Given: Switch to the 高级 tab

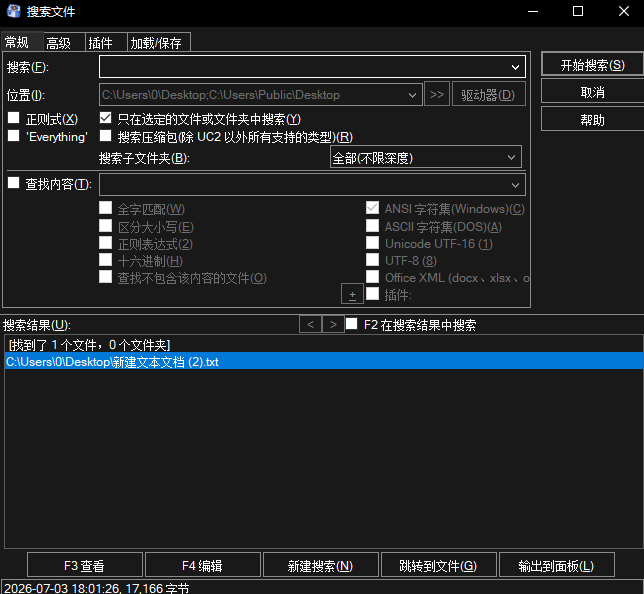Looking at the screenshot, I should pyautogui.click(x=64, y=42).
